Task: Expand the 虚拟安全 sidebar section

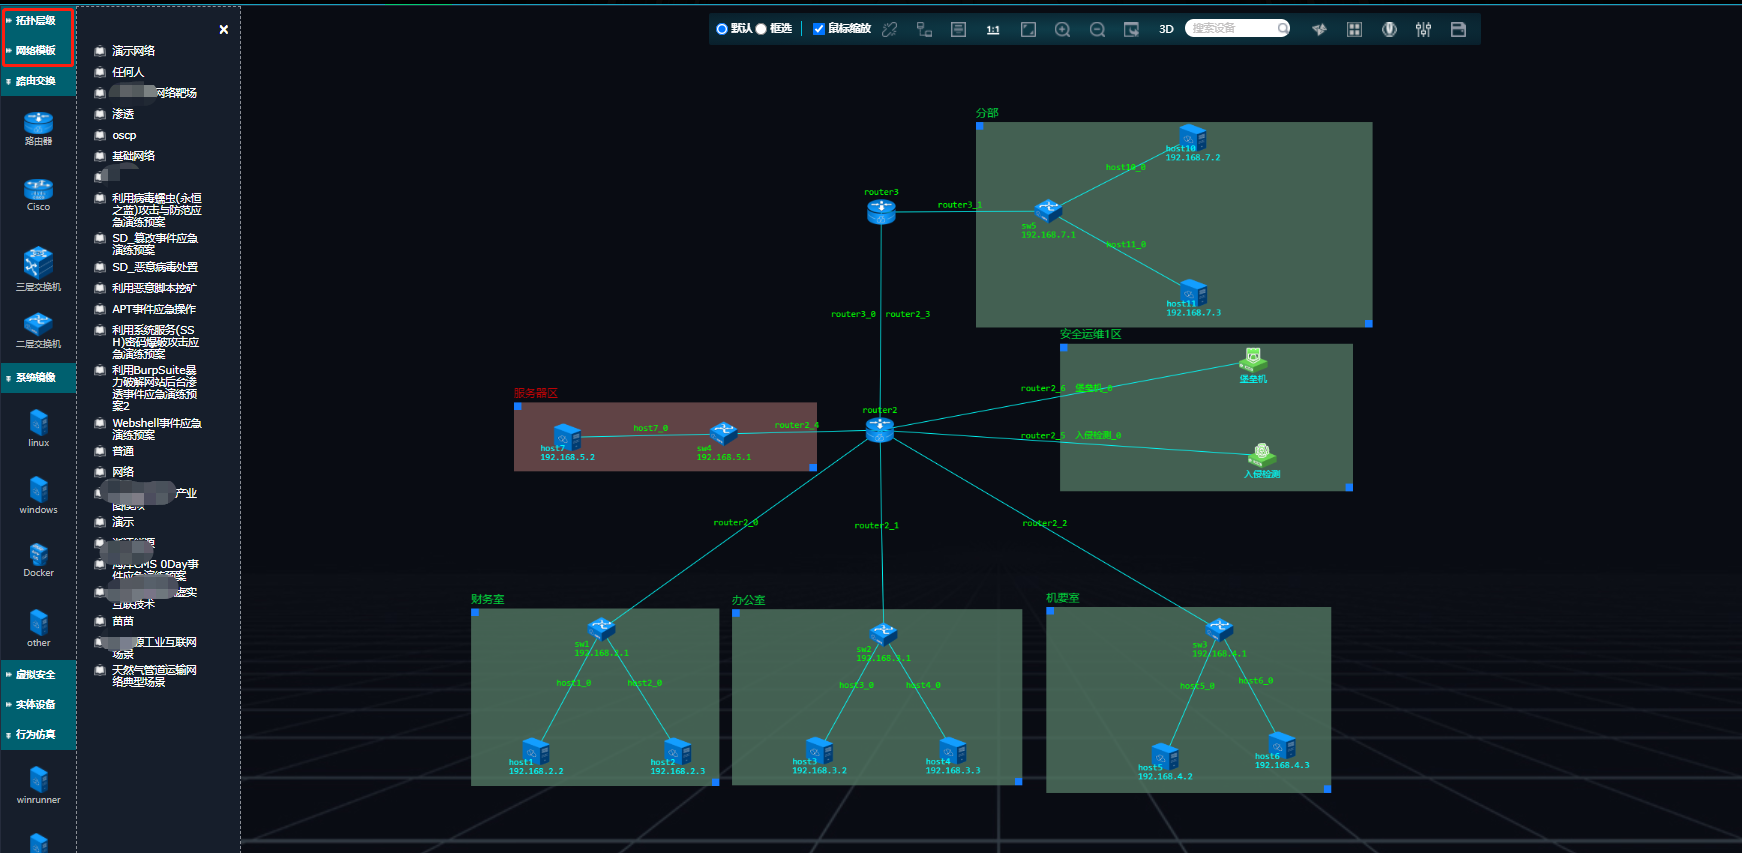Action: [x=36, y=675]
